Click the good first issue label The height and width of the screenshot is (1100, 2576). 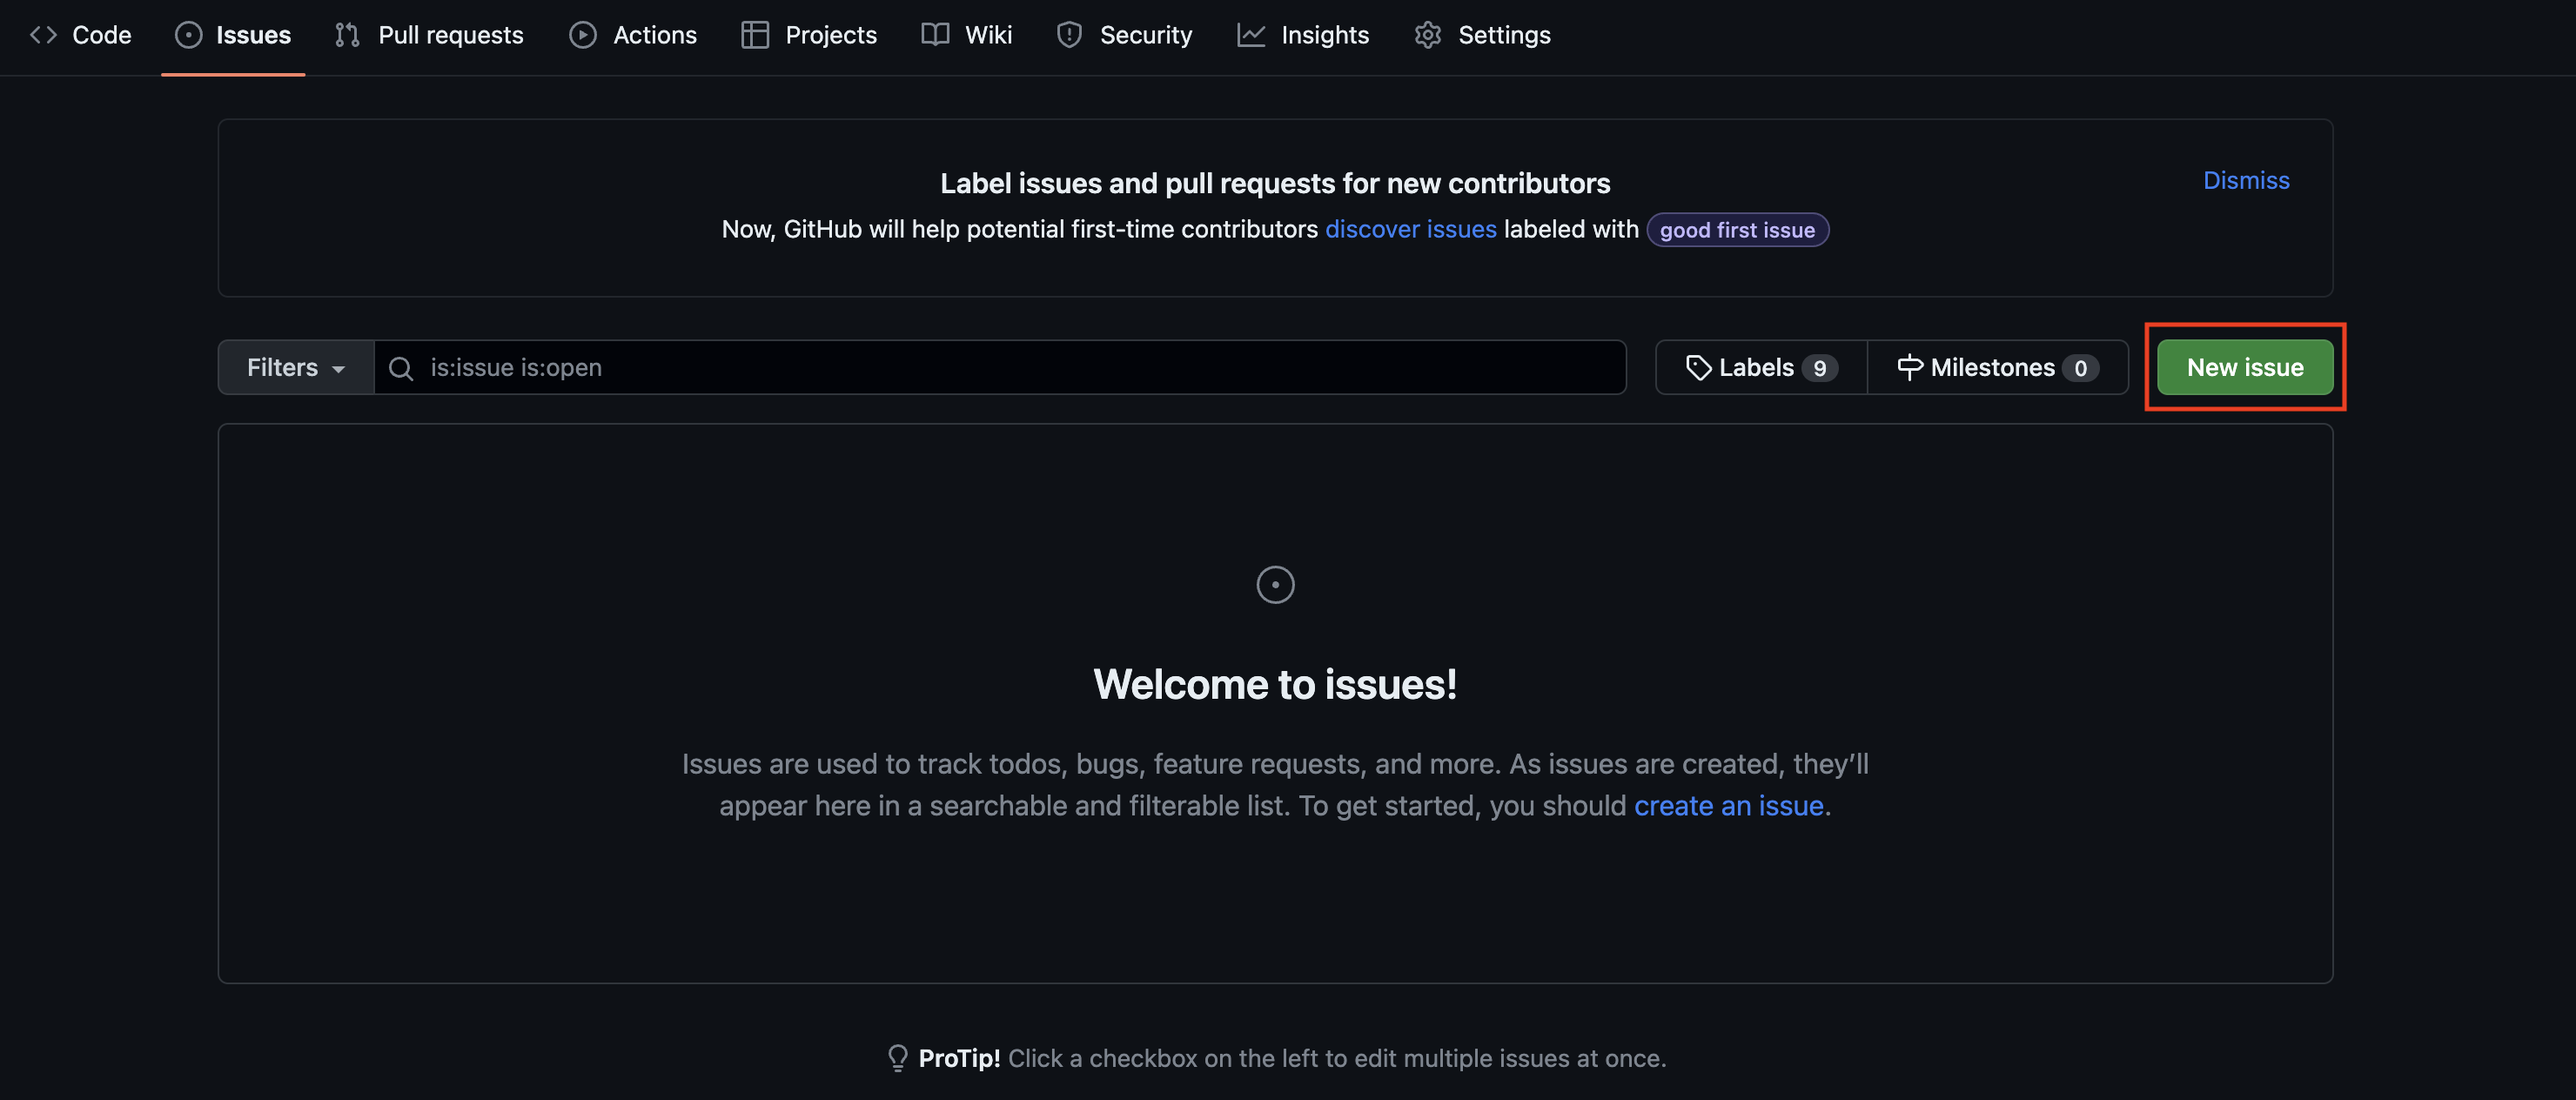pyautogui.click(x=1737, y=230)
